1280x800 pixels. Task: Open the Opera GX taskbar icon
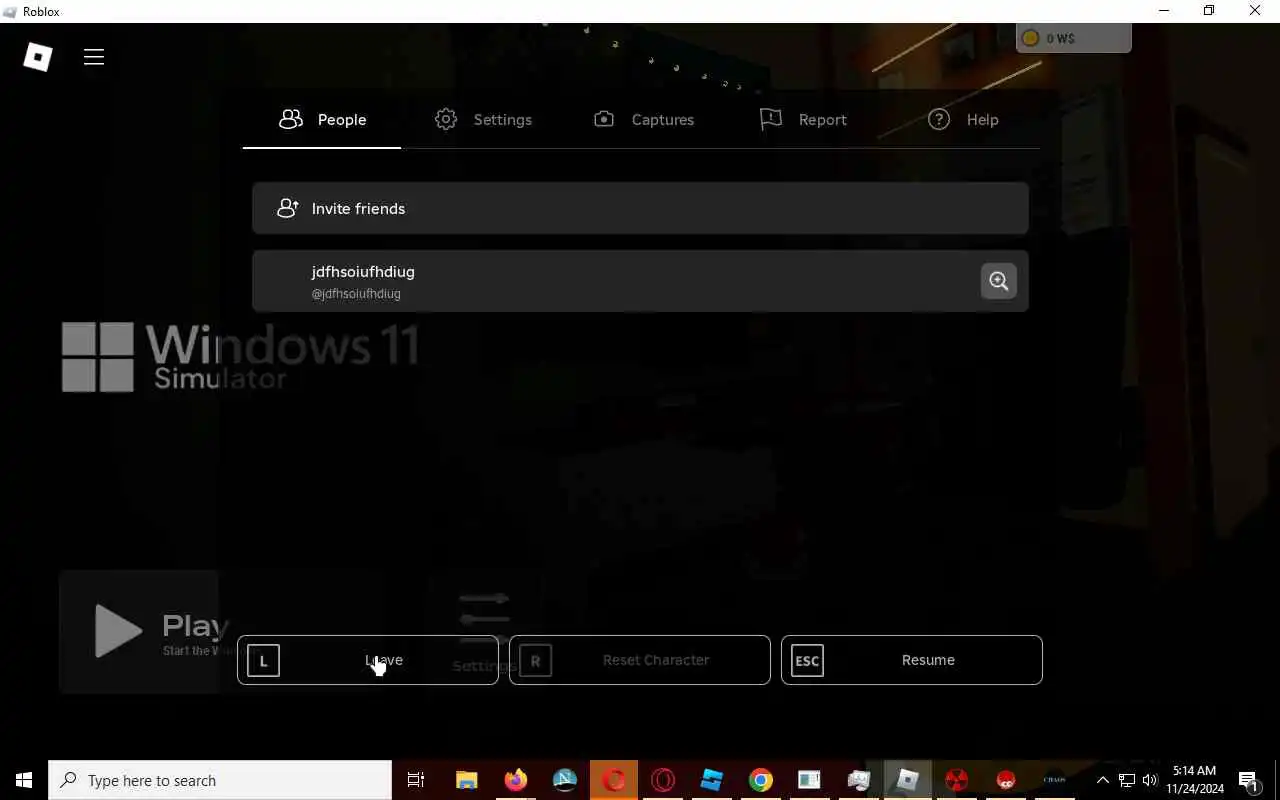pos(663,780)
